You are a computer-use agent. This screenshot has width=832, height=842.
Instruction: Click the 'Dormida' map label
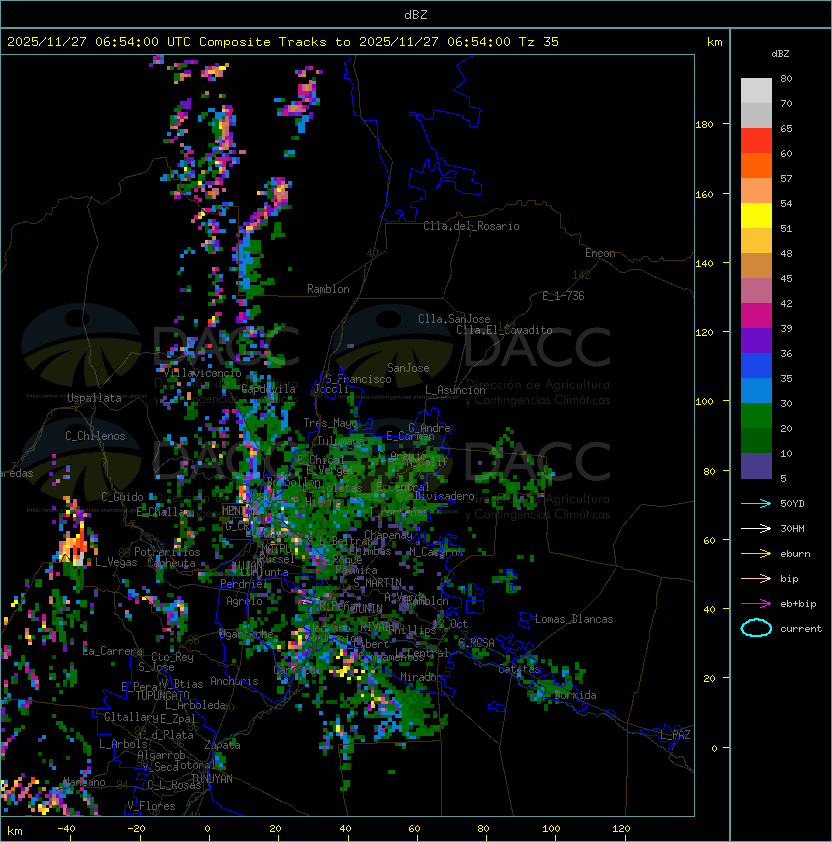click(576, 695)
